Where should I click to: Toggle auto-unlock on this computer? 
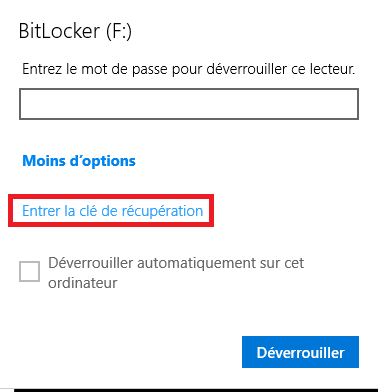[29, 271]
